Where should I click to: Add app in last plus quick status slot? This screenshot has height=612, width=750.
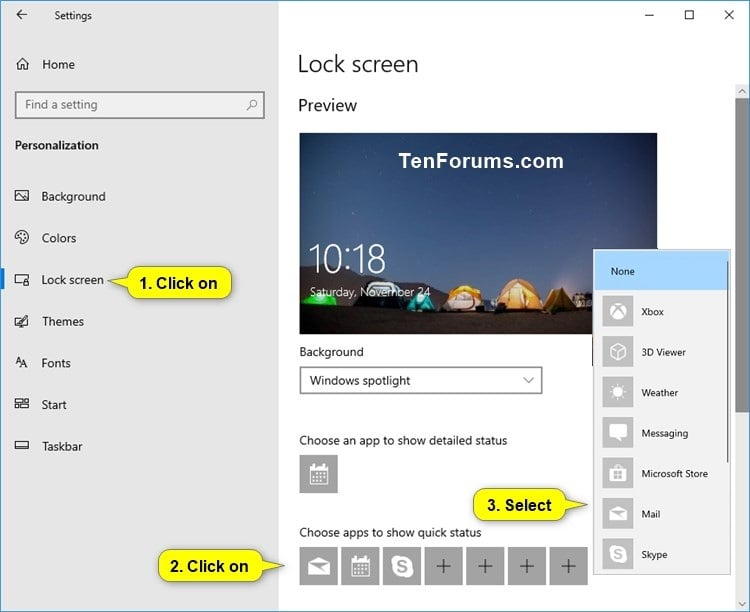click(568, 566)
